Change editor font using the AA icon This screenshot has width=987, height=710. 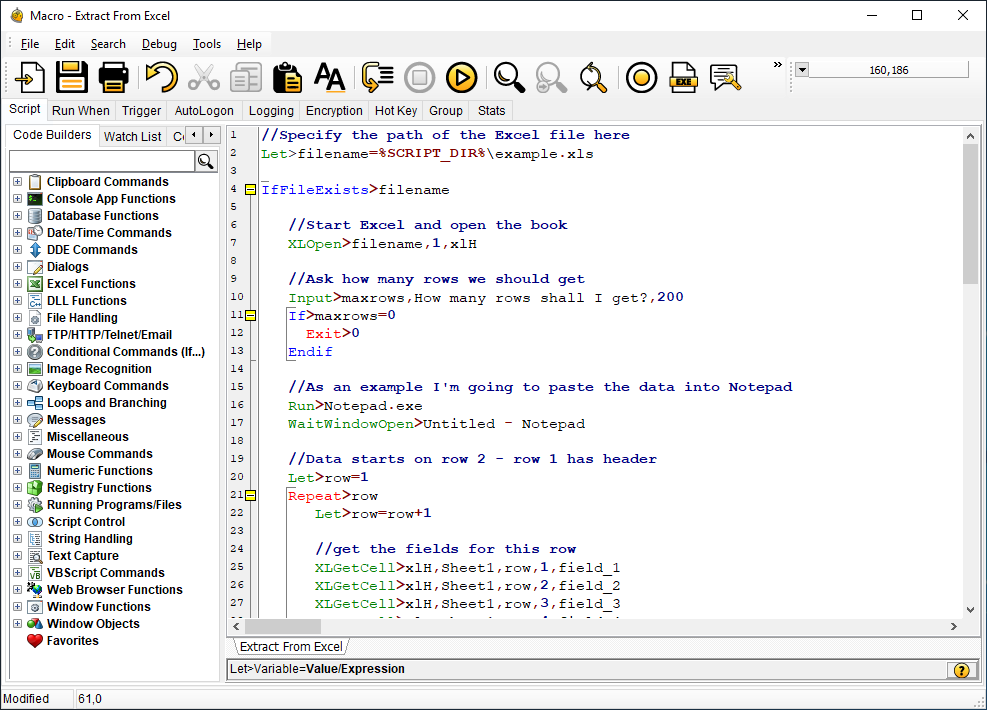(330, 77)
